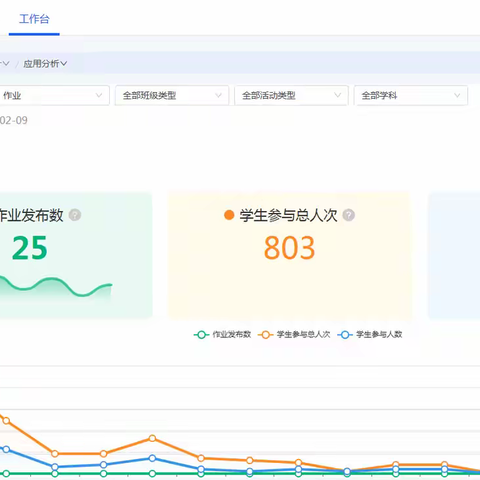Click the chevron arrow in 全部活动类型 box

click(x=338, y=95)
